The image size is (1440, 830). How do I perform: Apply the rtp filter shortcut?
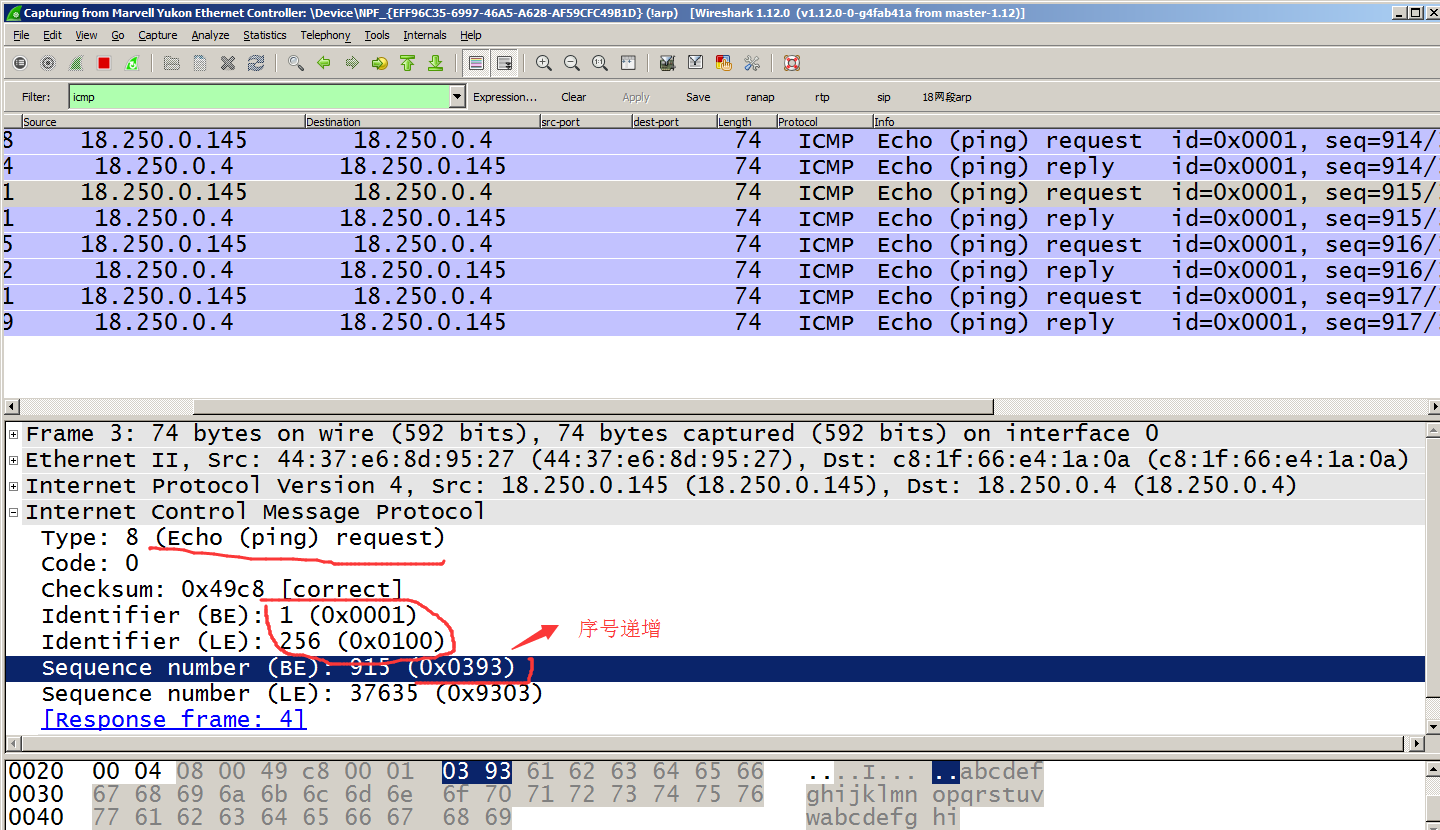[822, 97]
